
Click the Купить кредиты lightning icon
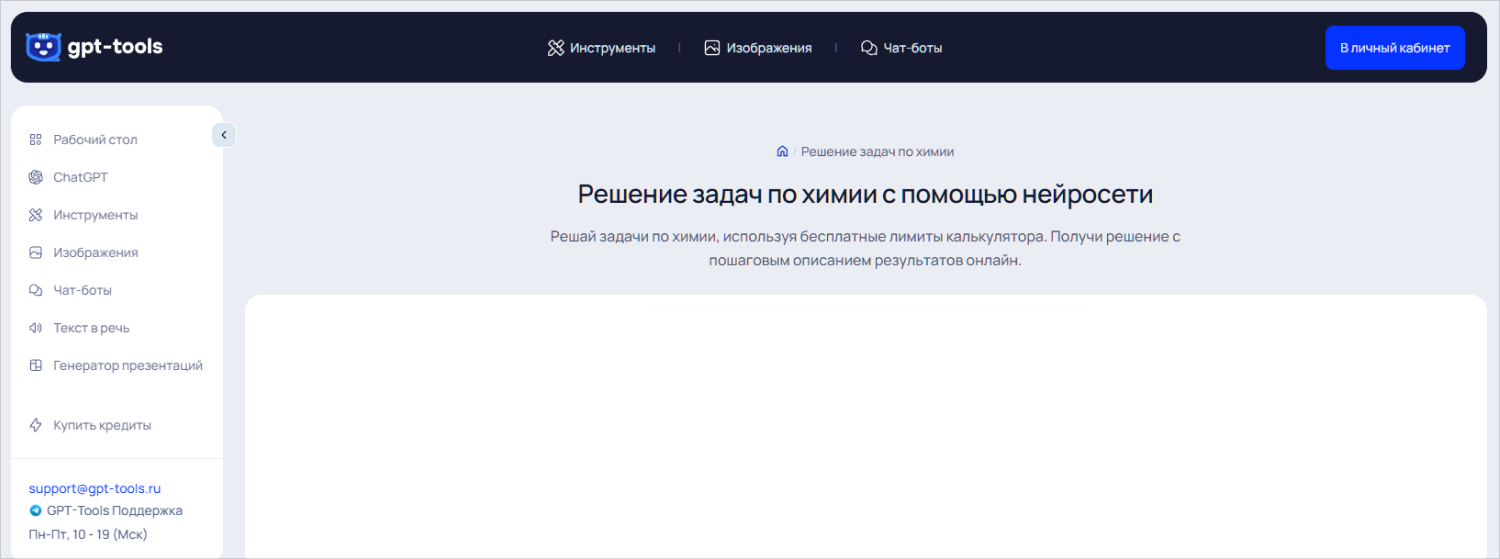pos(36,425)
